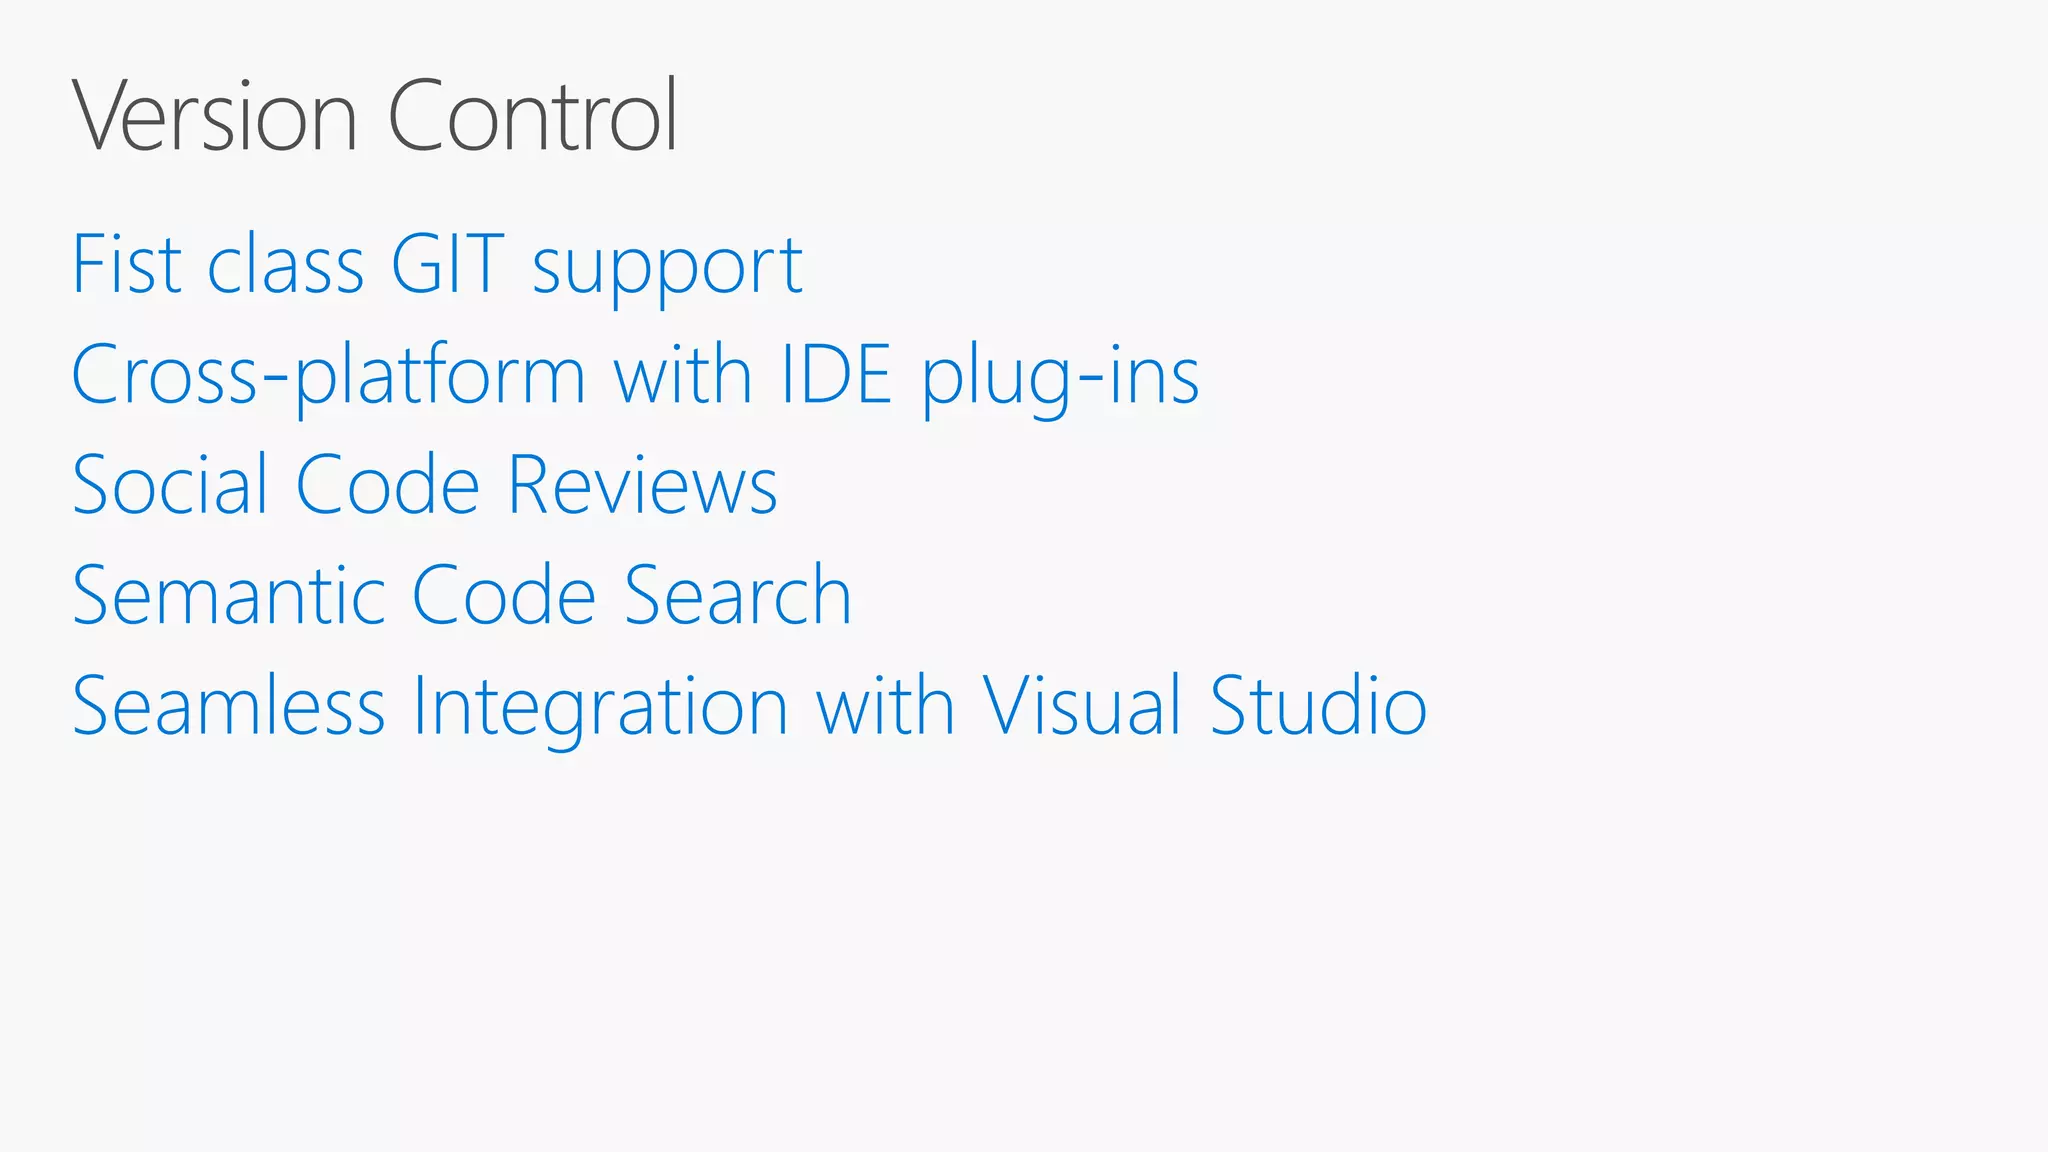
Task: Select the word Integration
Action: (600, 712)
